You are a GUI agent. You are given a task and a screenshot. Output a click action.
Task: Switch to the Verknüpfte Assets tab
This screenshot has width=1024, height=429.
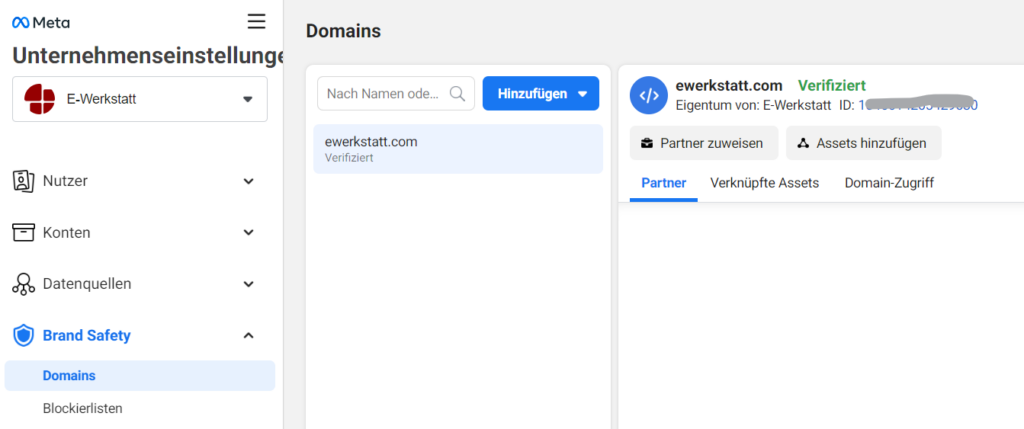[764, 183]
